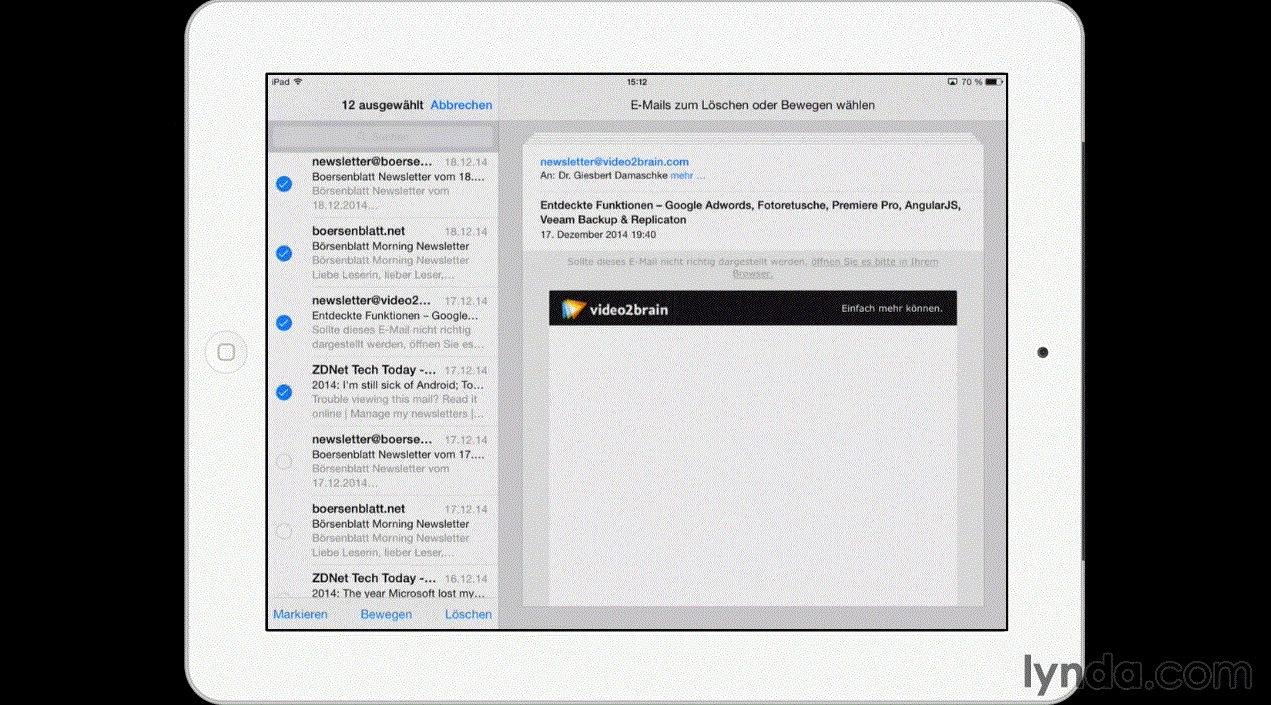This screenshot has height=705, width=1271.
Task: Select the unchecked Boersenblatt Newsletter 17.12.14 circle
Action: point(283,461)
